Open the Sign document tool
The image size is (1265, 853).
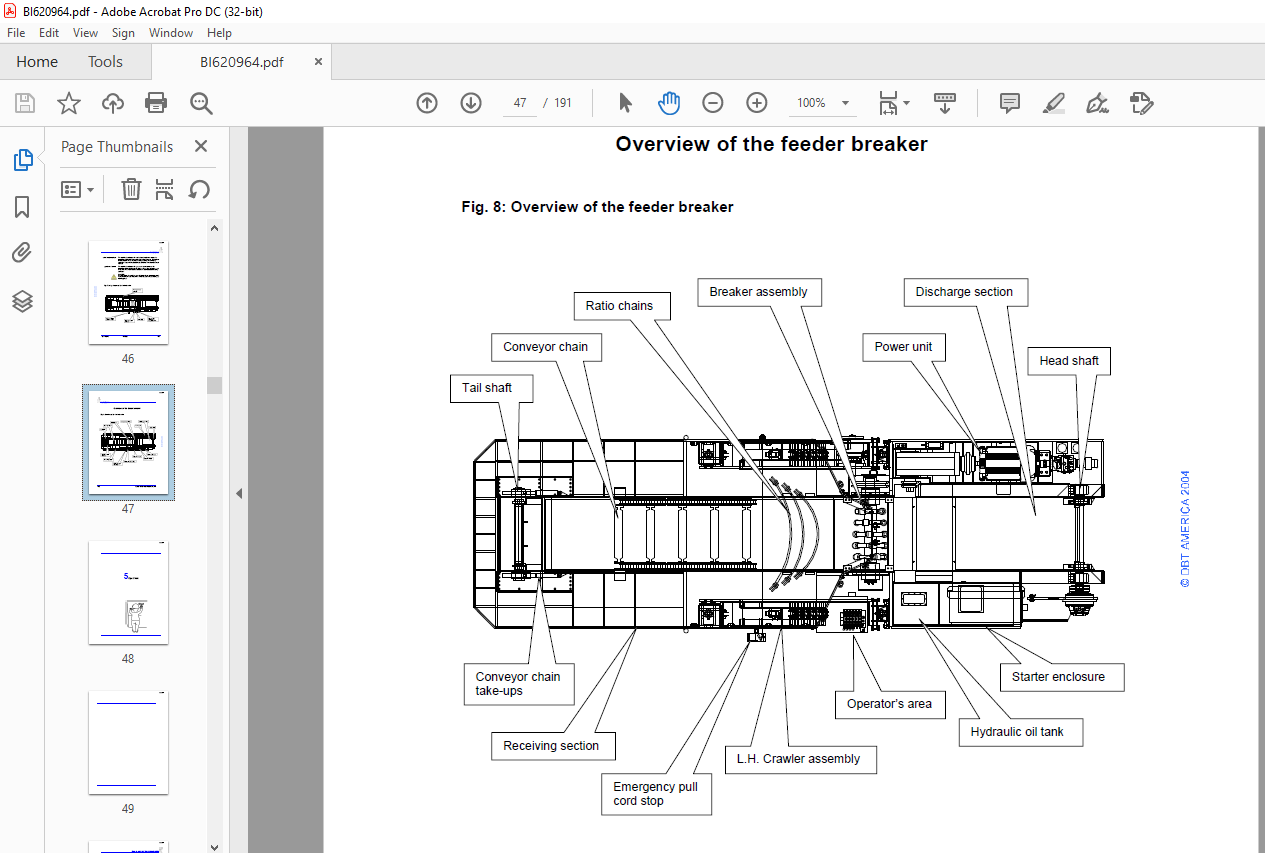[x=1097, y=103]
